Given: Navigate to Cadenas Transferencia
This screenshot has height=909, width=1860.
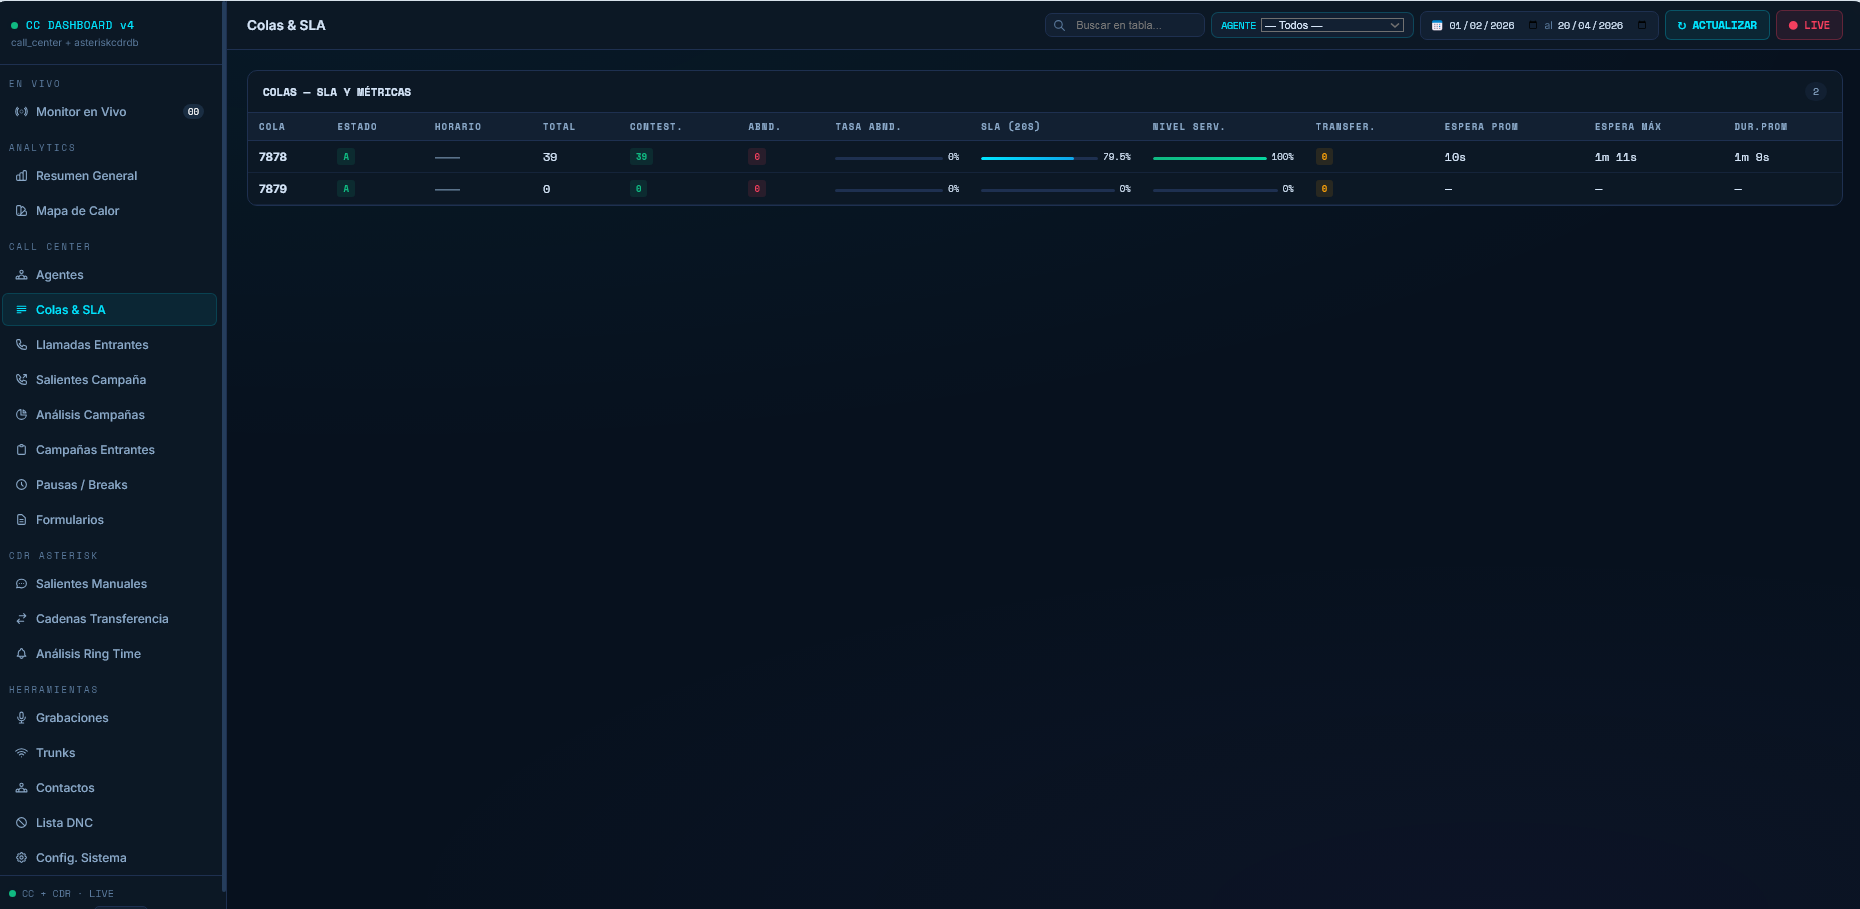Looking at the screenshot, I should click(x=102, y=619).
